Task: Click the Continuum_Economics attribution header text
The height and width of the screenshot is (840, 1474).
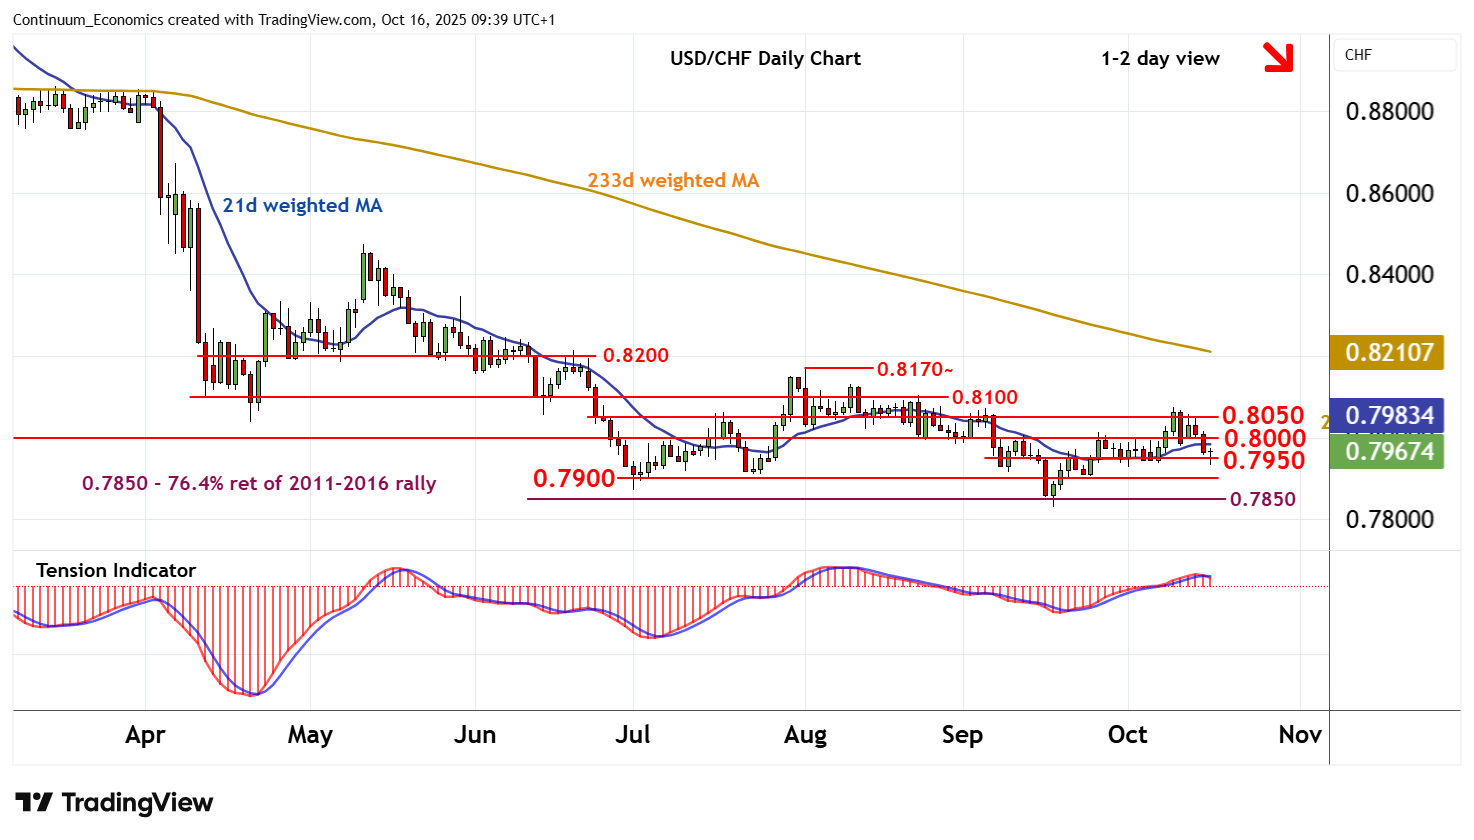Action: coord(284,20)
